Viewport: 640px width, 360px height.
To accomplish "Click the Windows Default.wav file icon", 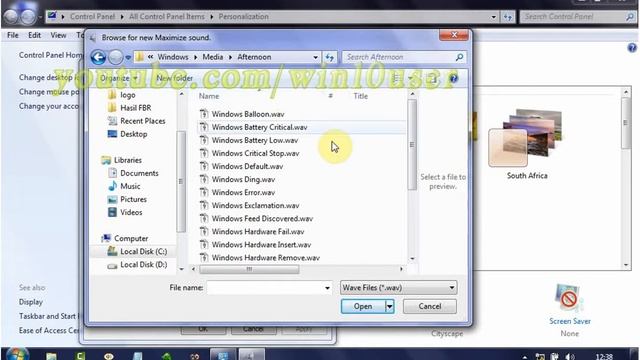I will [x=204, y=166].
